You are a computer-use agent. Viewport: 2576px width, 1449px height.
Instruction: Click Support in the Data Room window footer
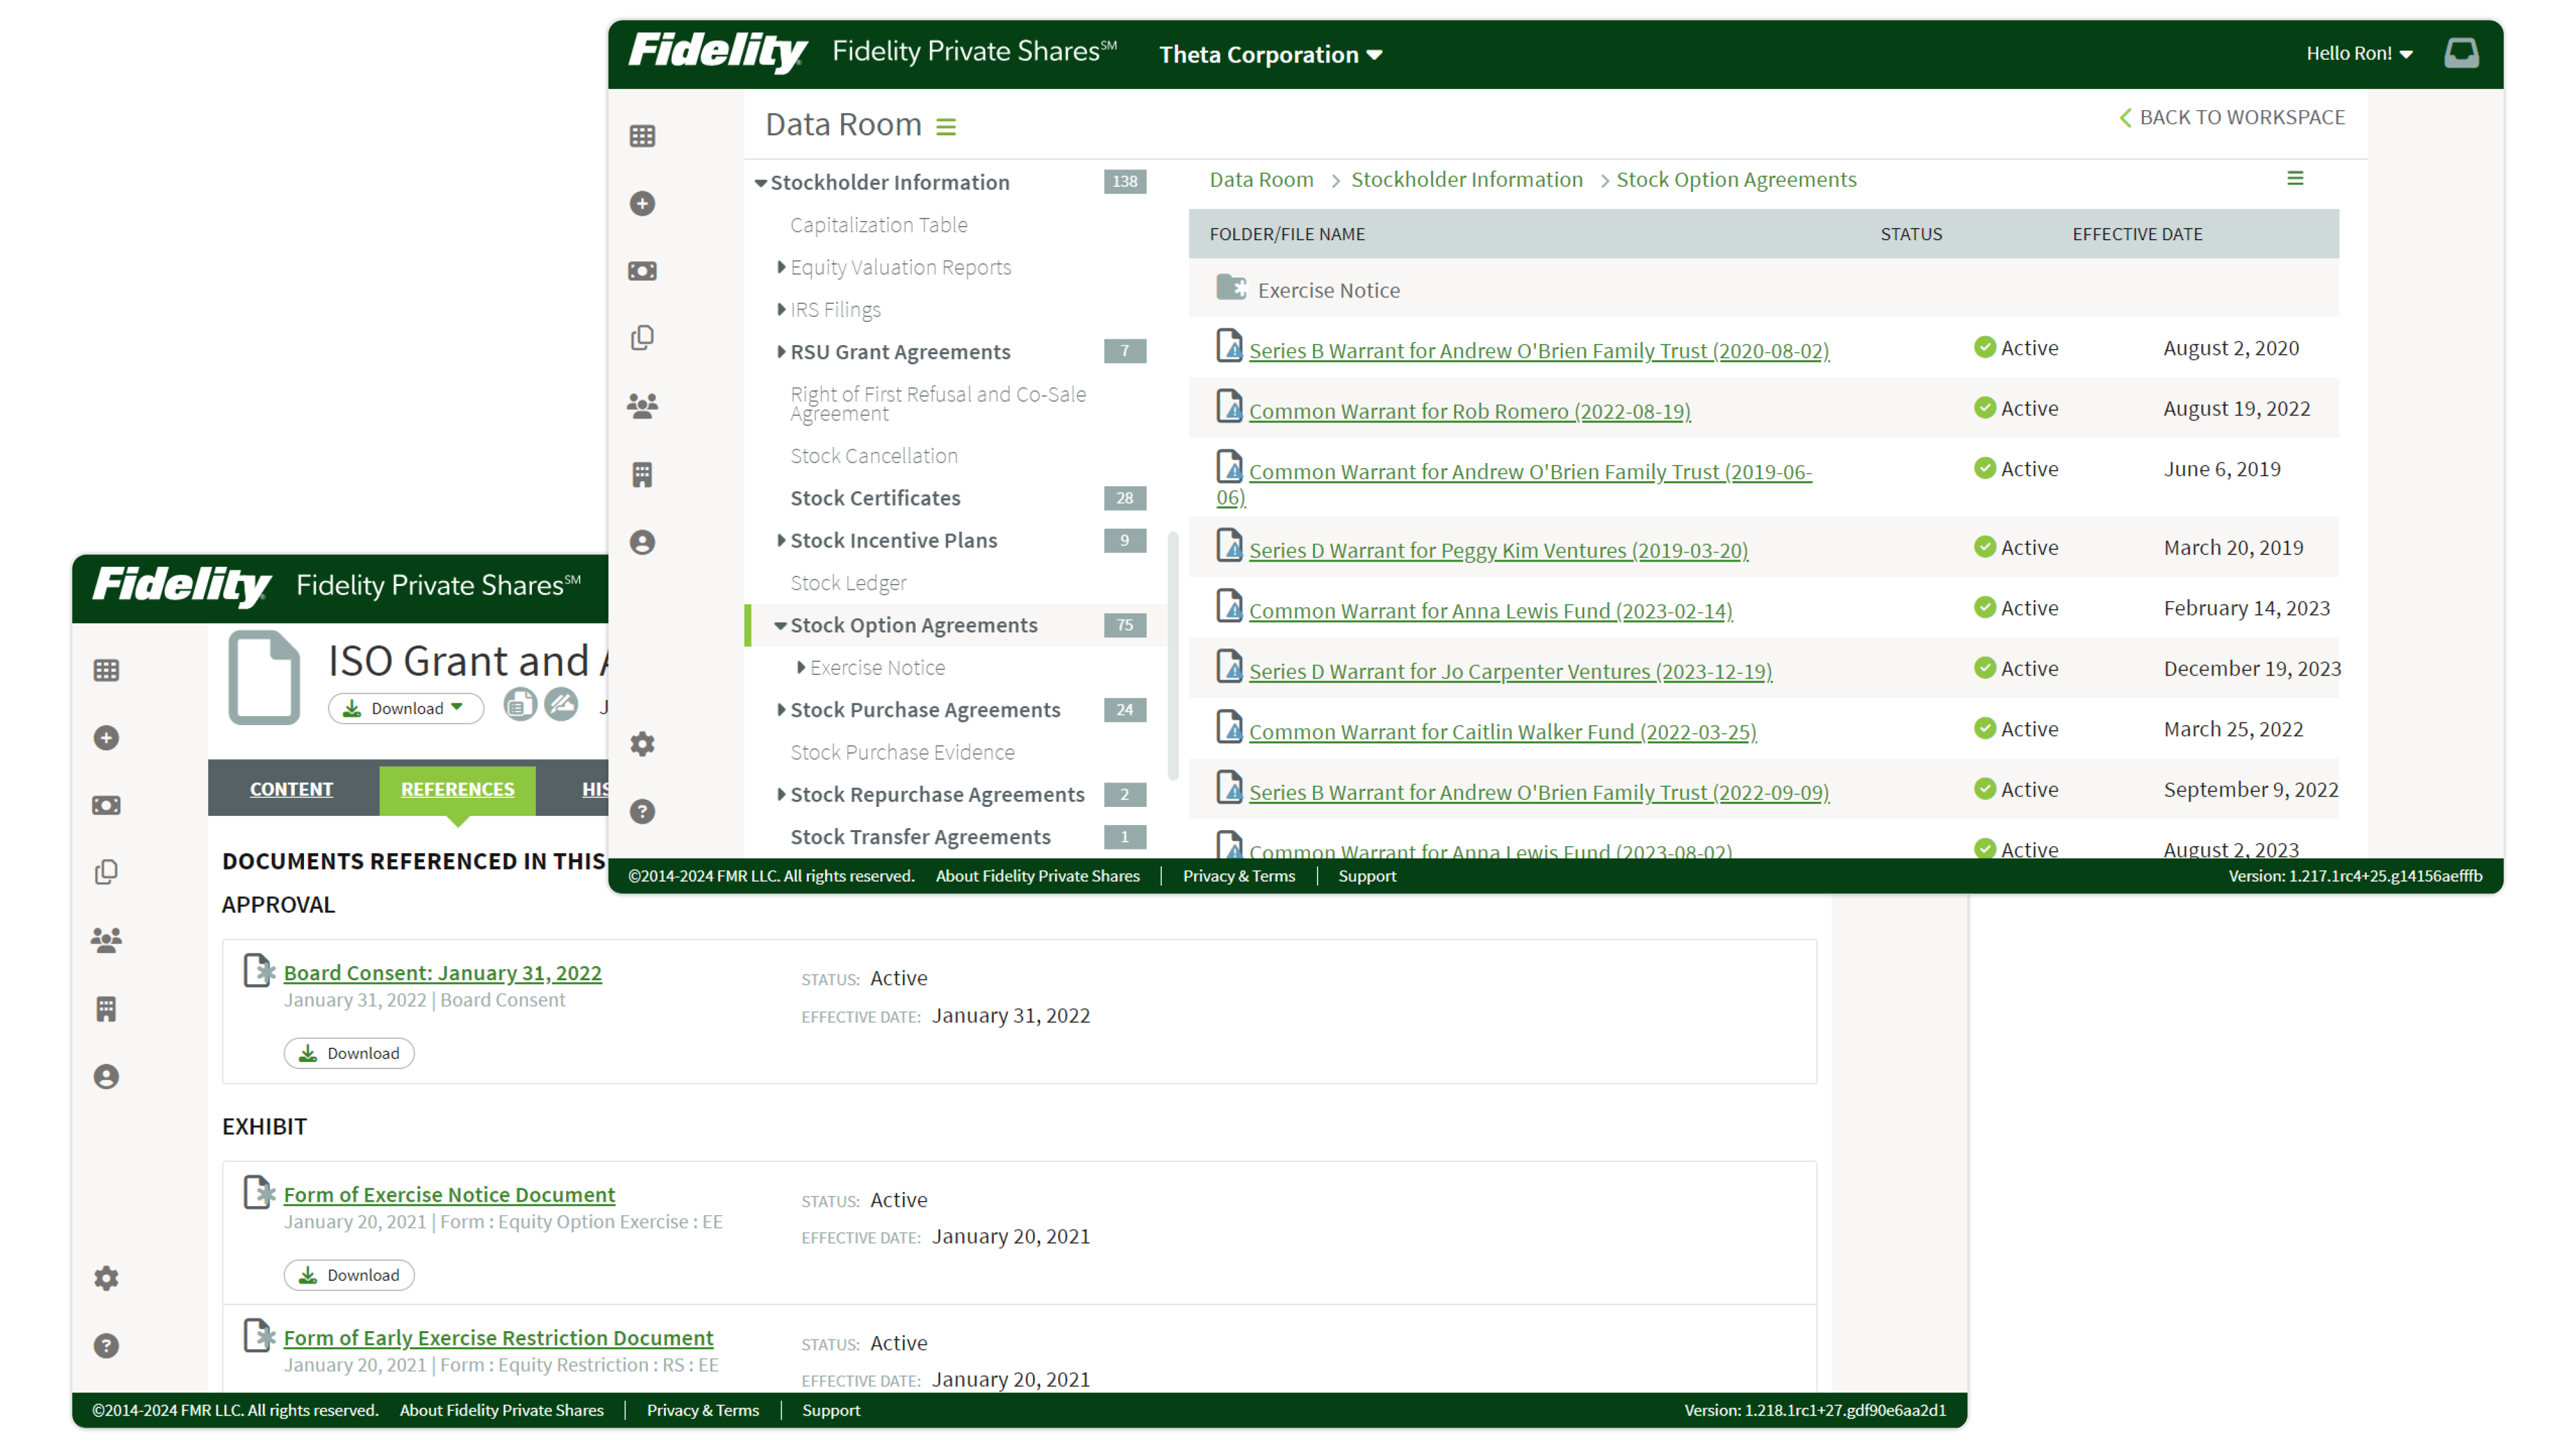click(1366, 876)
